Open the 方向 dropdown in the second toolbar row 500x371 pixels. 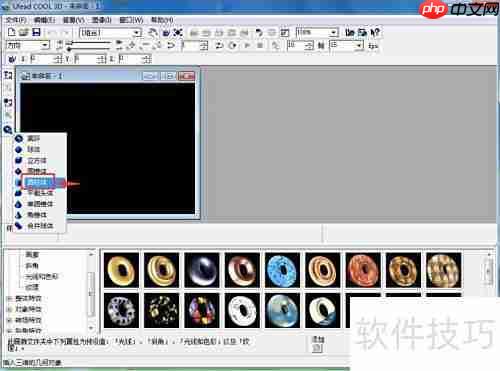point(45,45)
